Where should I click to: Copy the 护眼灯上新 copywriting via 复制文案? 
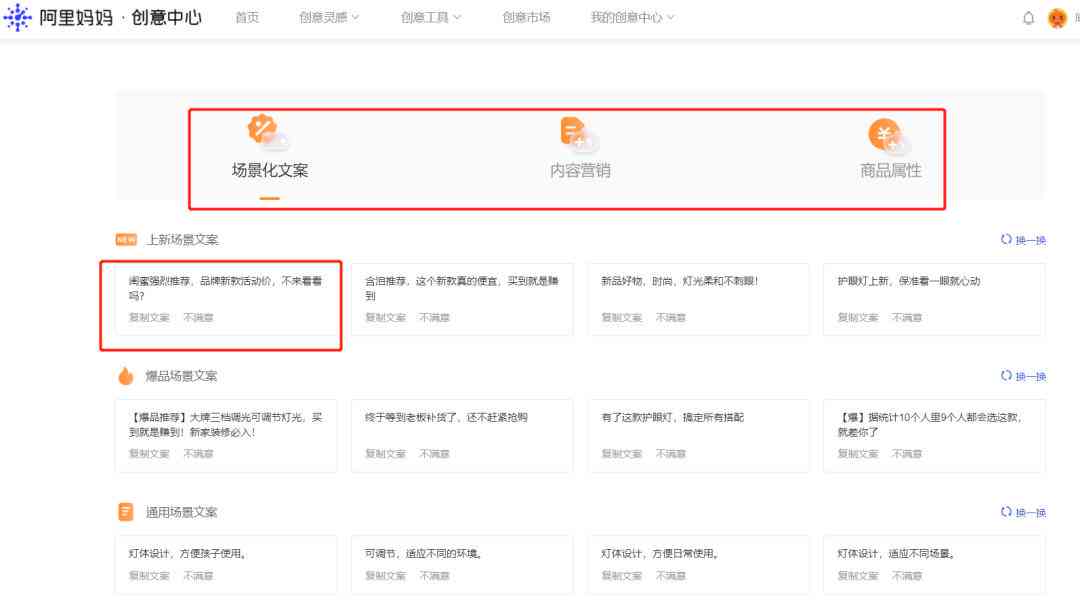pos(858,317)
